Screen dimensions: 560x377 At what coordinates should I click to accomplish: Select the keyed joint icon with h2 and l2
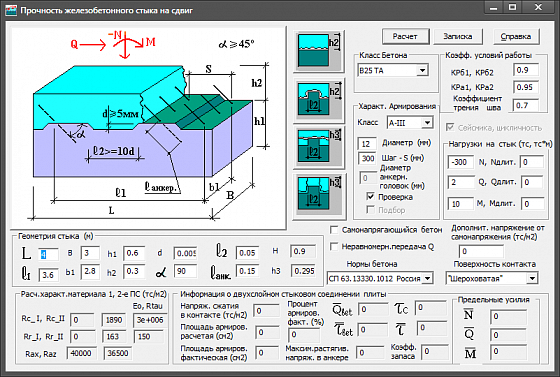point(319,100)
